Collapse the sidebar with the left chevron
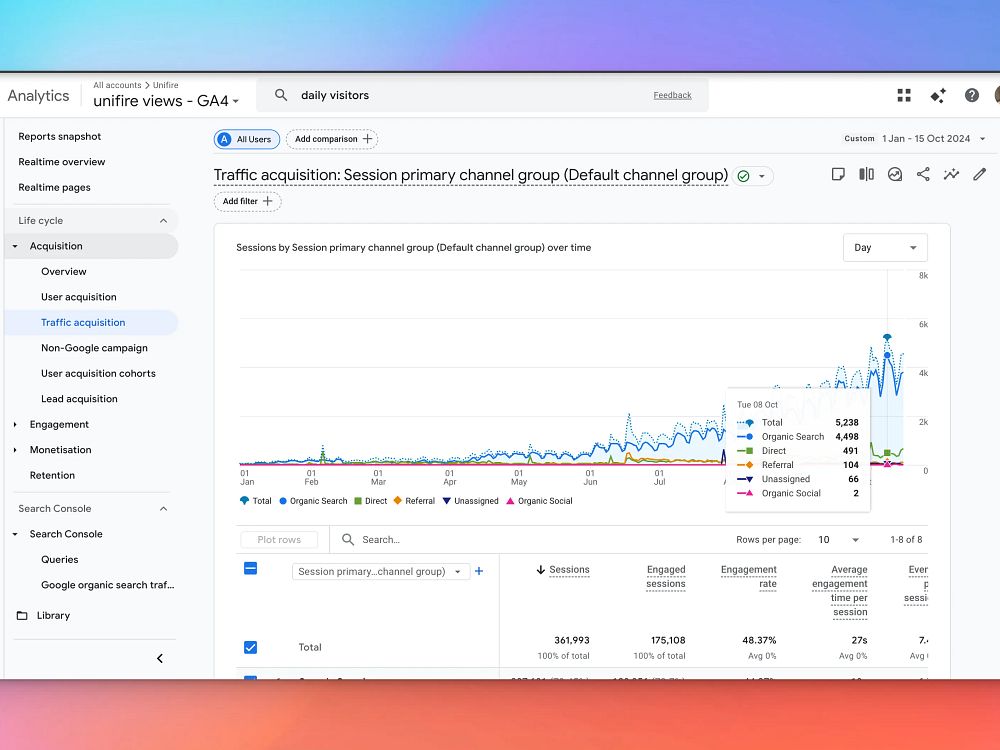The height and width of the screenshot is (750, 1000). click(x=160, y=658)
